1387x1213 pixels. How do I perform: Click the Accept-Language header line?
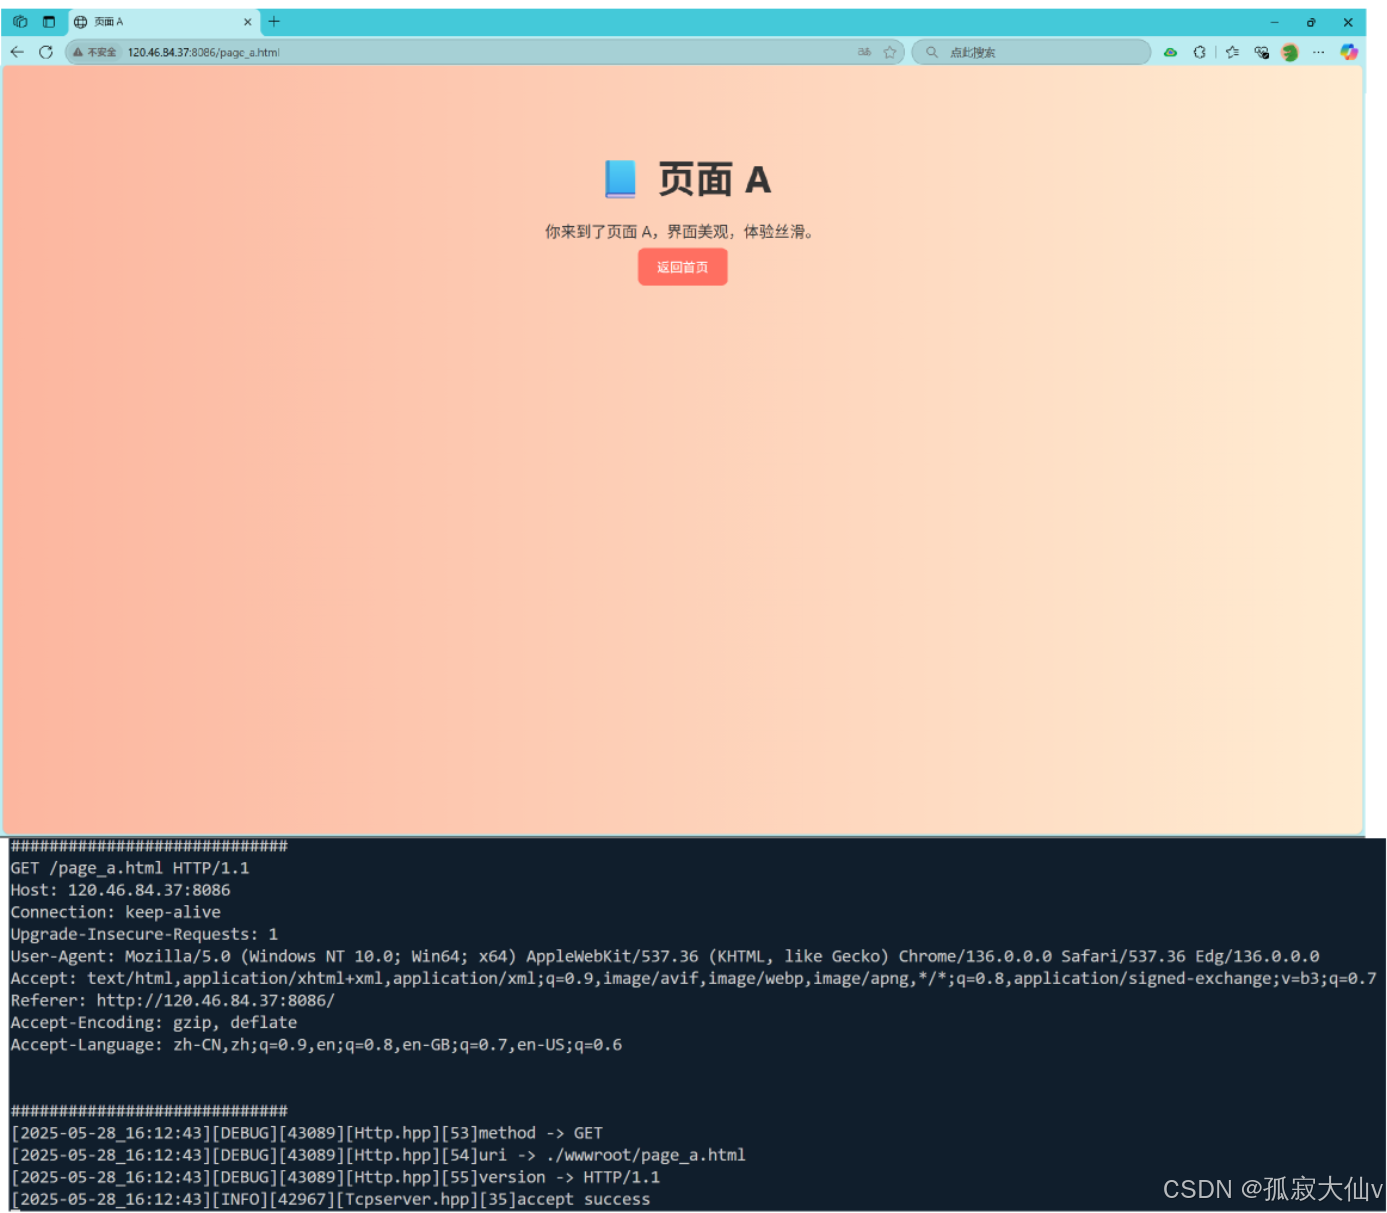(316, 1044)
